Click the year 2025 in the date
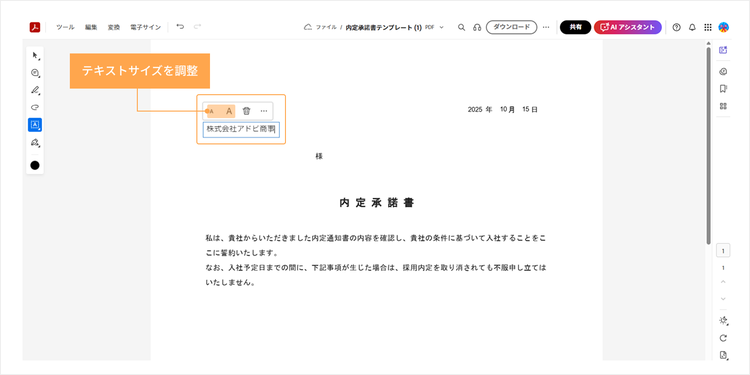 (x=474, y=110)
